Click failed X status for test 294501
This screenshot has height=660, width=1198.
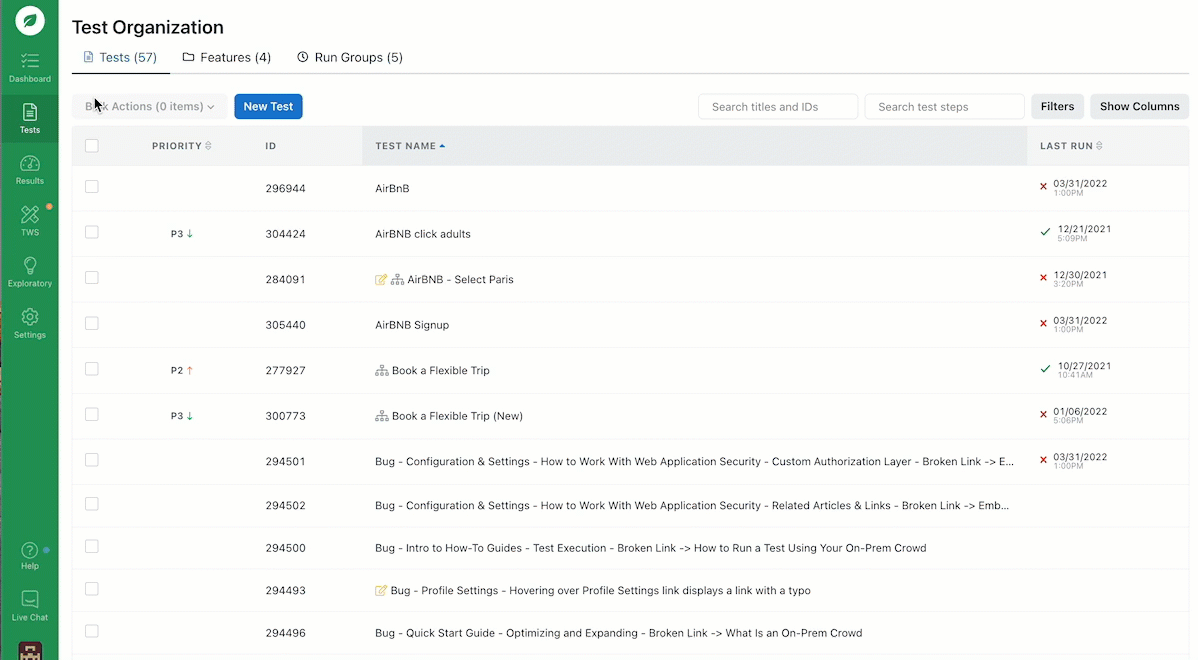click(1044, 460)
